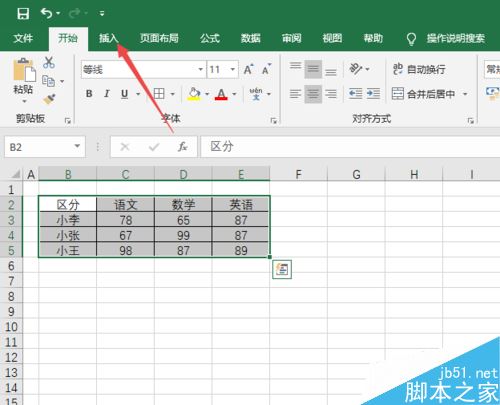The width and height of the screenshot is (500, 405).
Task: Toggle center horizontal alignment
Action: point(313,94)
